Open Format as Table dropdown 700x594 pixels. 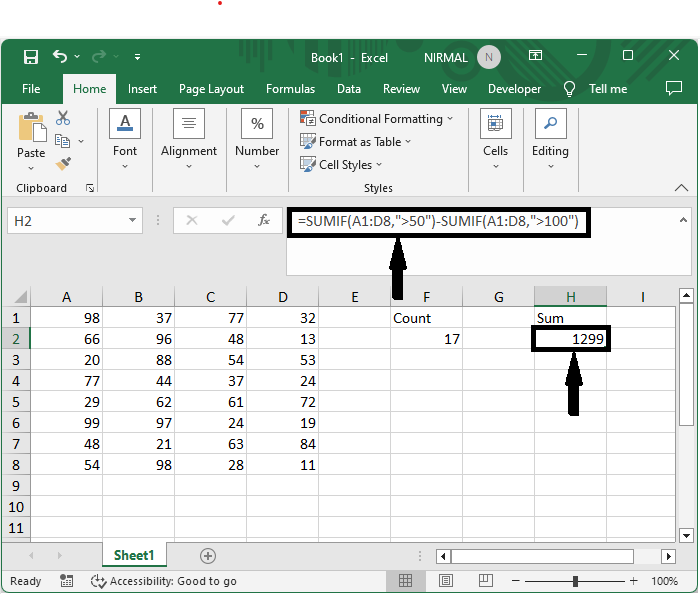coord(355,141)
